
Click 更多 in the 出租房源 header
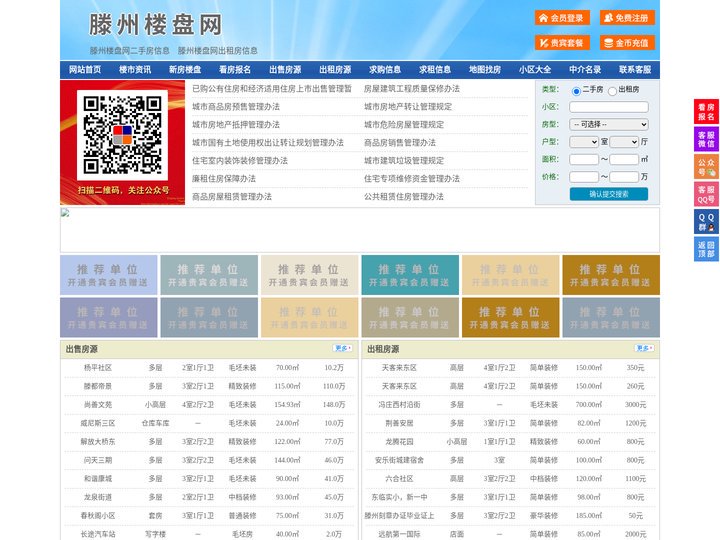pyautogui.click(x=644, y=348)
